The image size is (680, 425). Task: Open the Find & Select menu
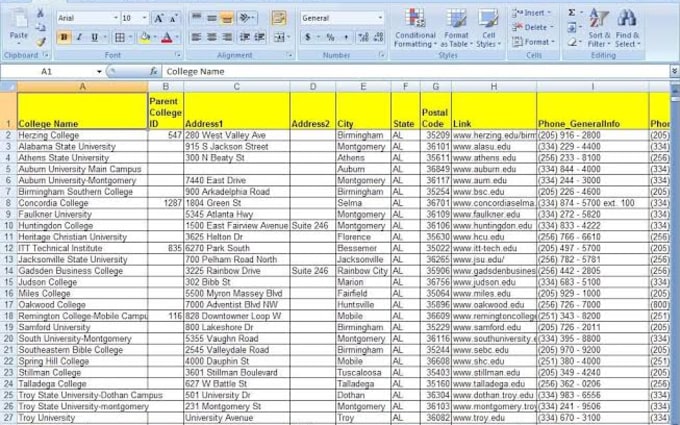pyautogui.click(x=627, y=28)
